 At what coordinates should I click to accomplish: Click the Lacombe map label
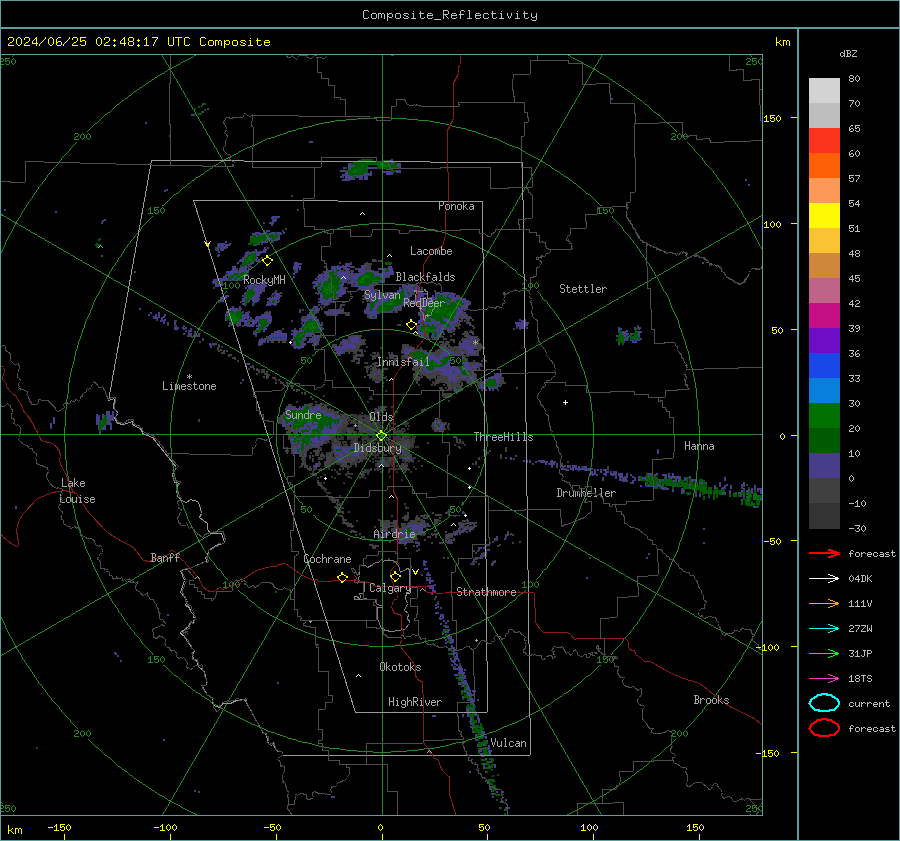pos(431,251)
